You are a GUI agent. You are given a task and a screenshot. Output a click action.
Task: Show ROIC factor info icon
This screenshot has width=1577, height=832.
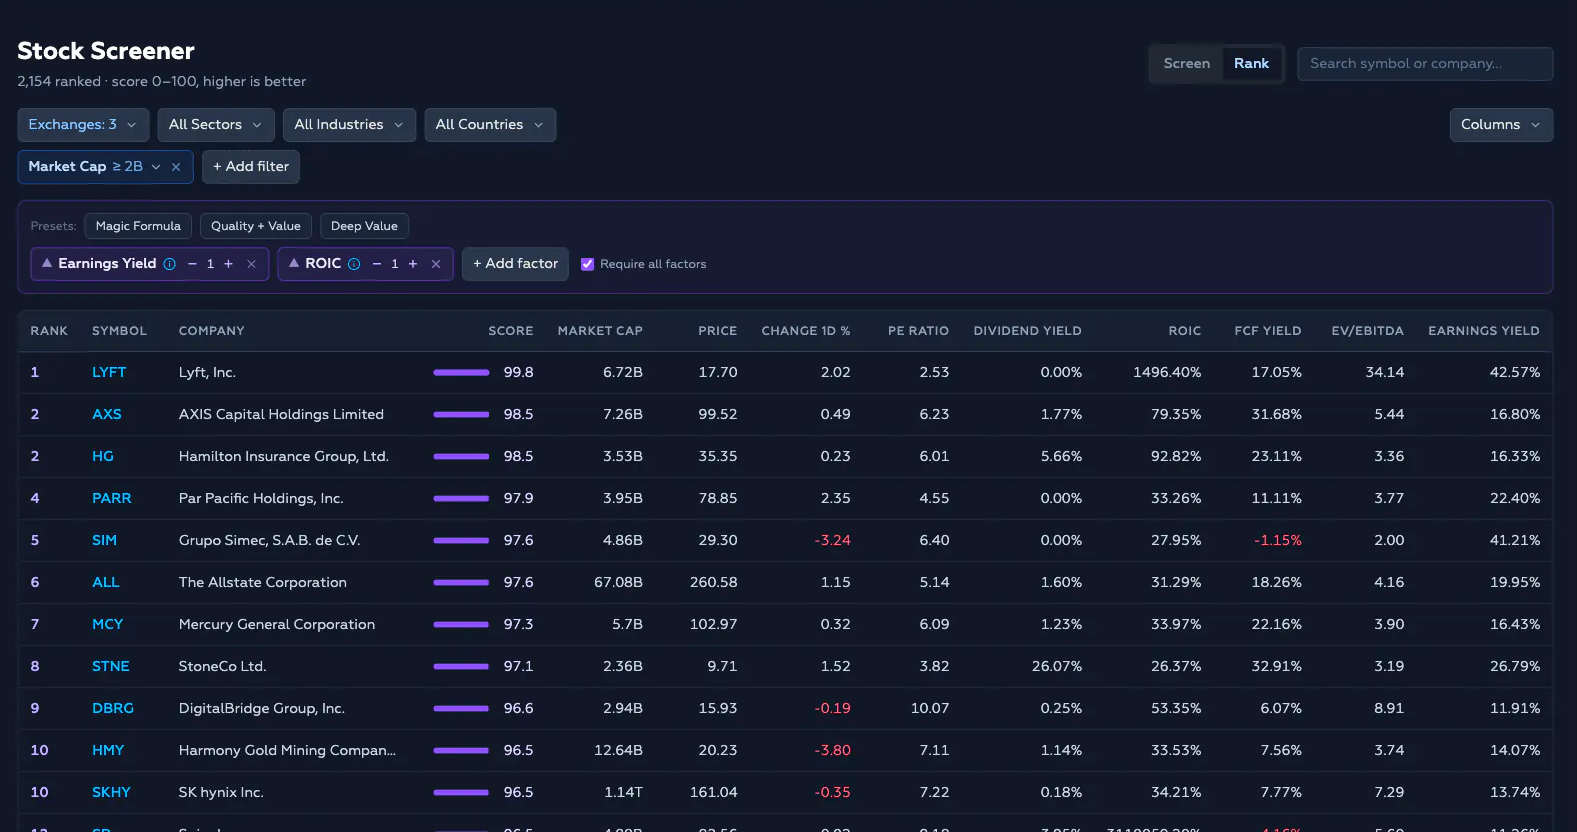tap(354, 264)
